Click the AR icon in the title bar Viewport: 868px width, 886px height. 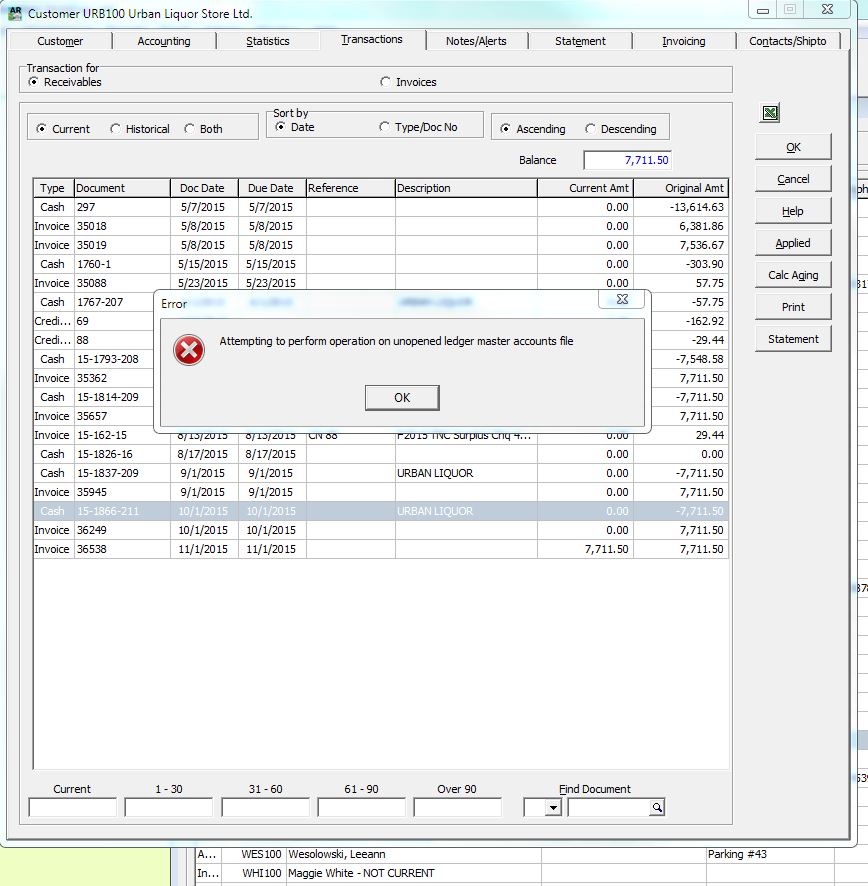15,13
